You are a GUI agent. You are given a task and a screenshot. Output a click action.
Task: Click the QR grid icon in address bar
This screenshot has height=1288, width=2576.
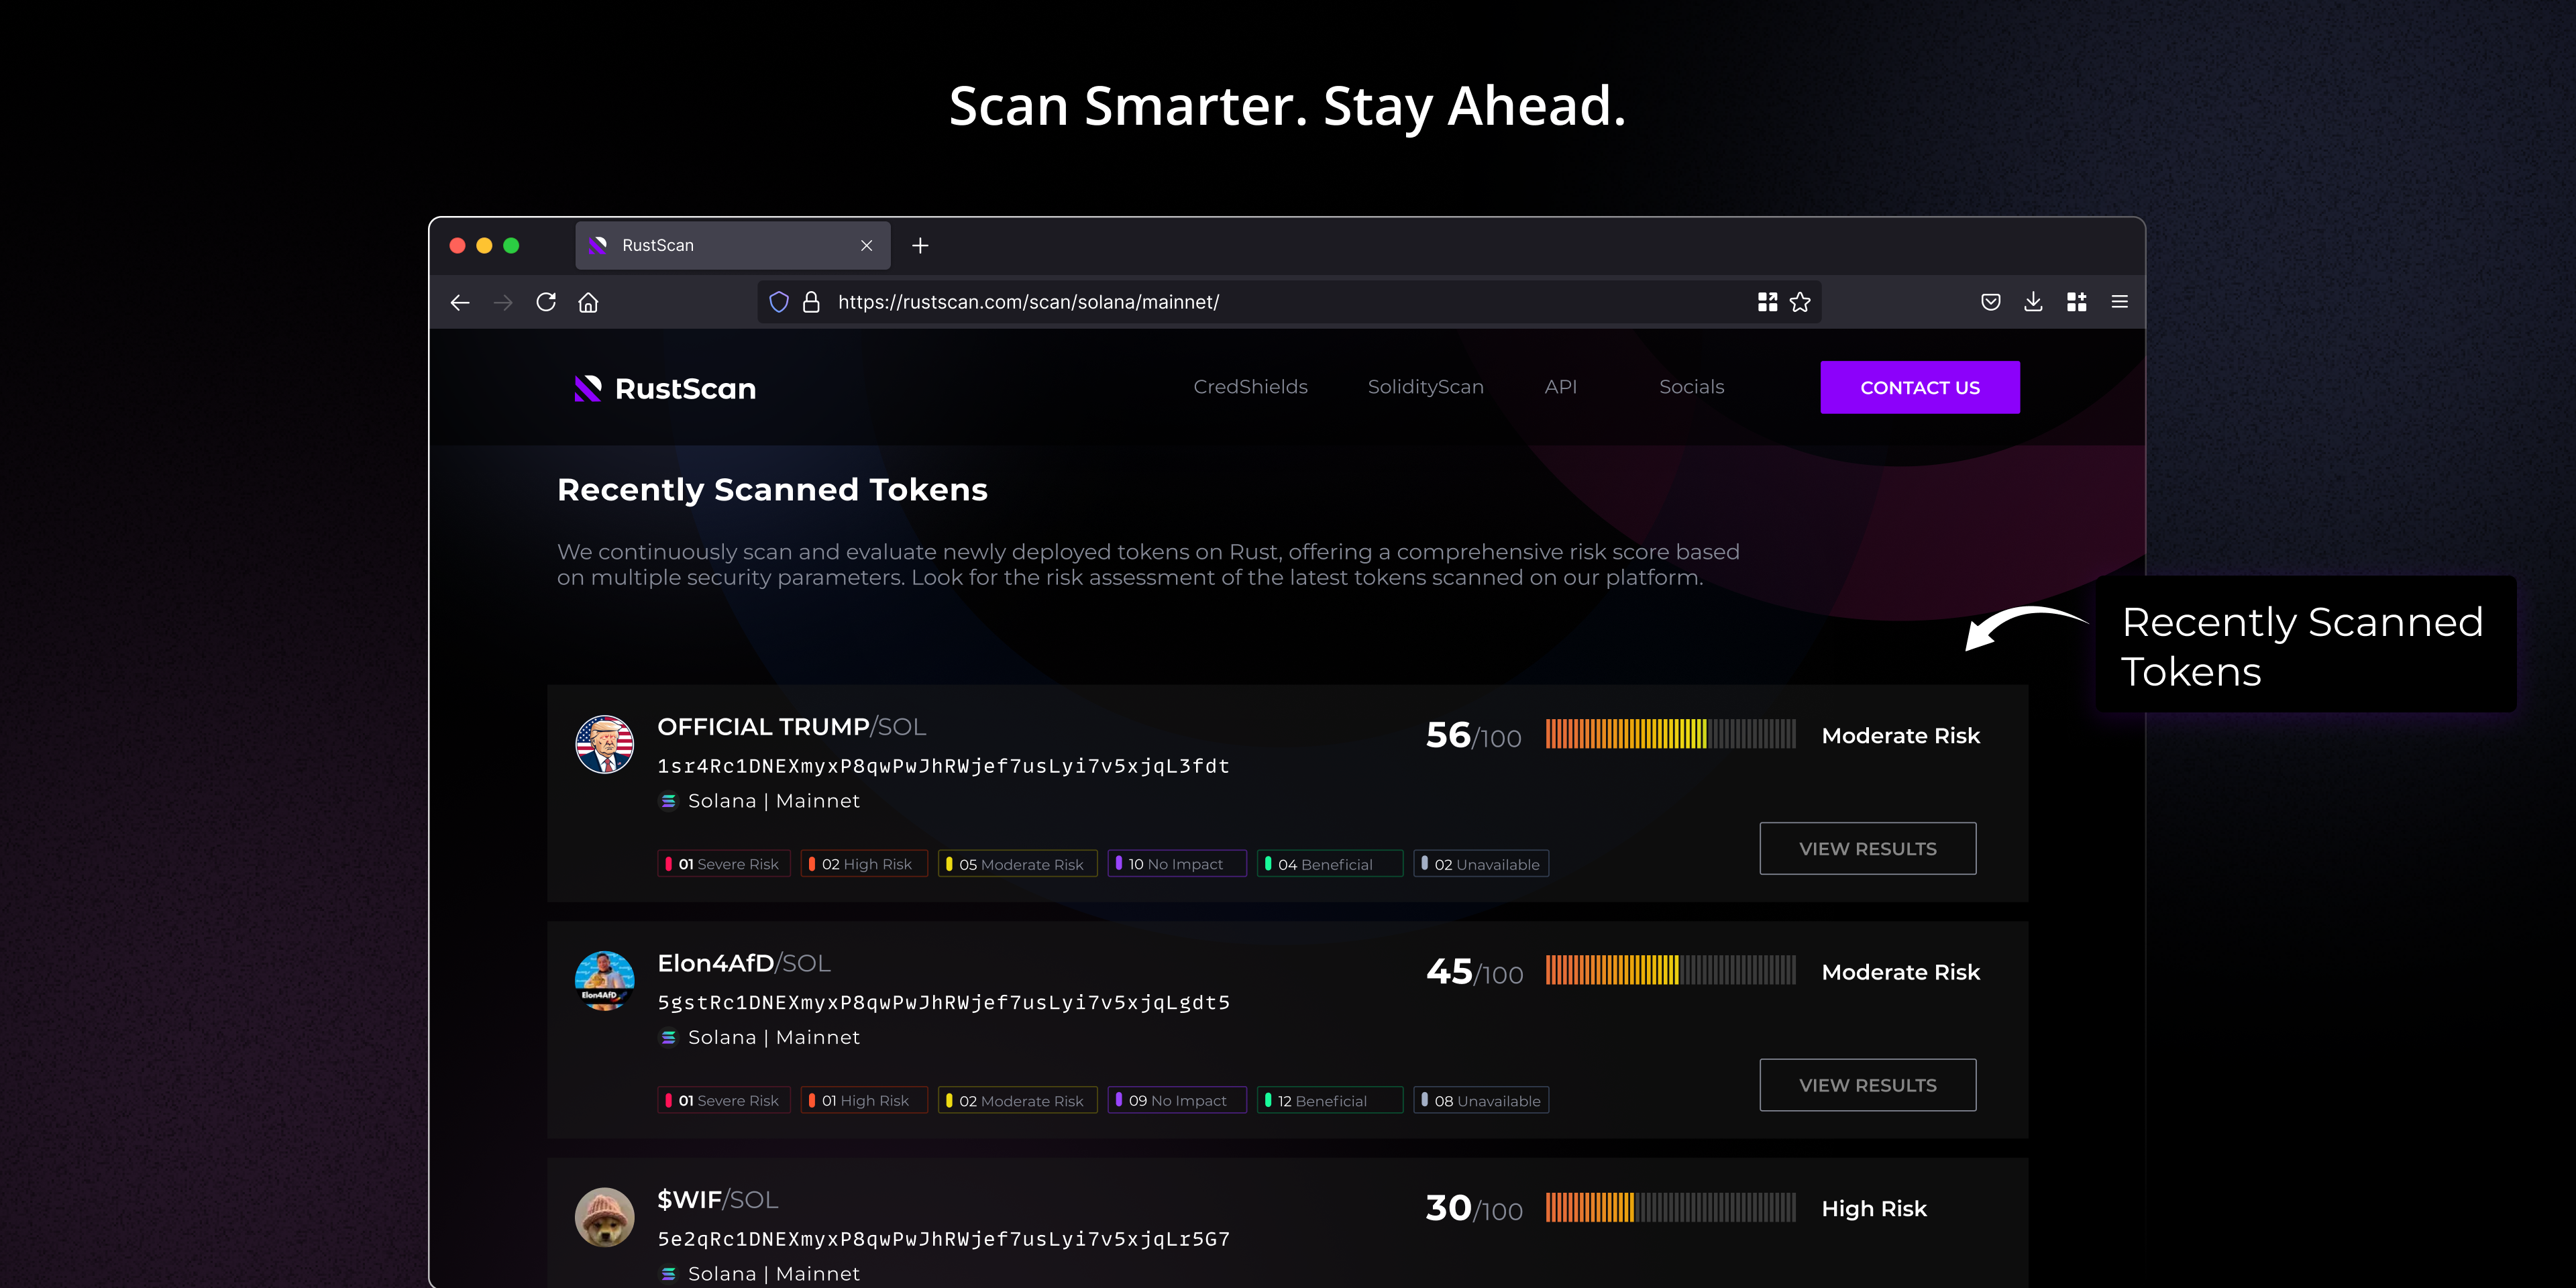coord(1767,302)
